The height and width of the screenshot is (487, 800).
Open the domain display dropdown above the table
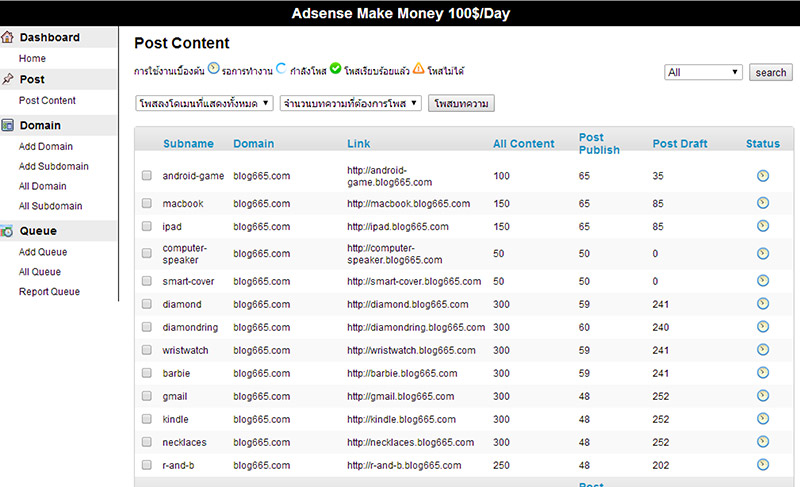204,103
